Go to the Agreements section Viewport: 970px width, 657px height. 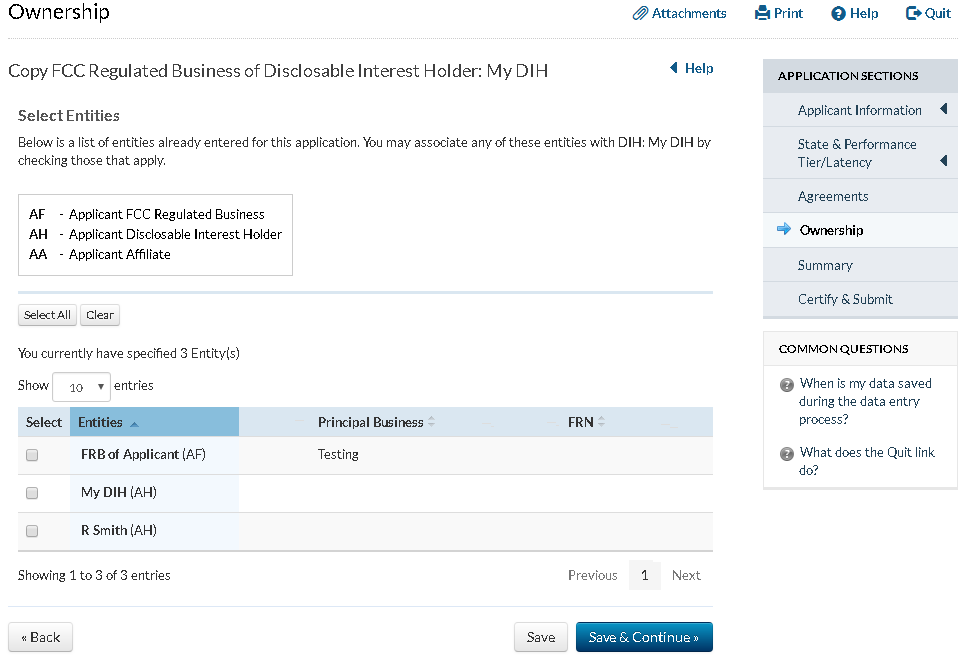pos(833,196)
